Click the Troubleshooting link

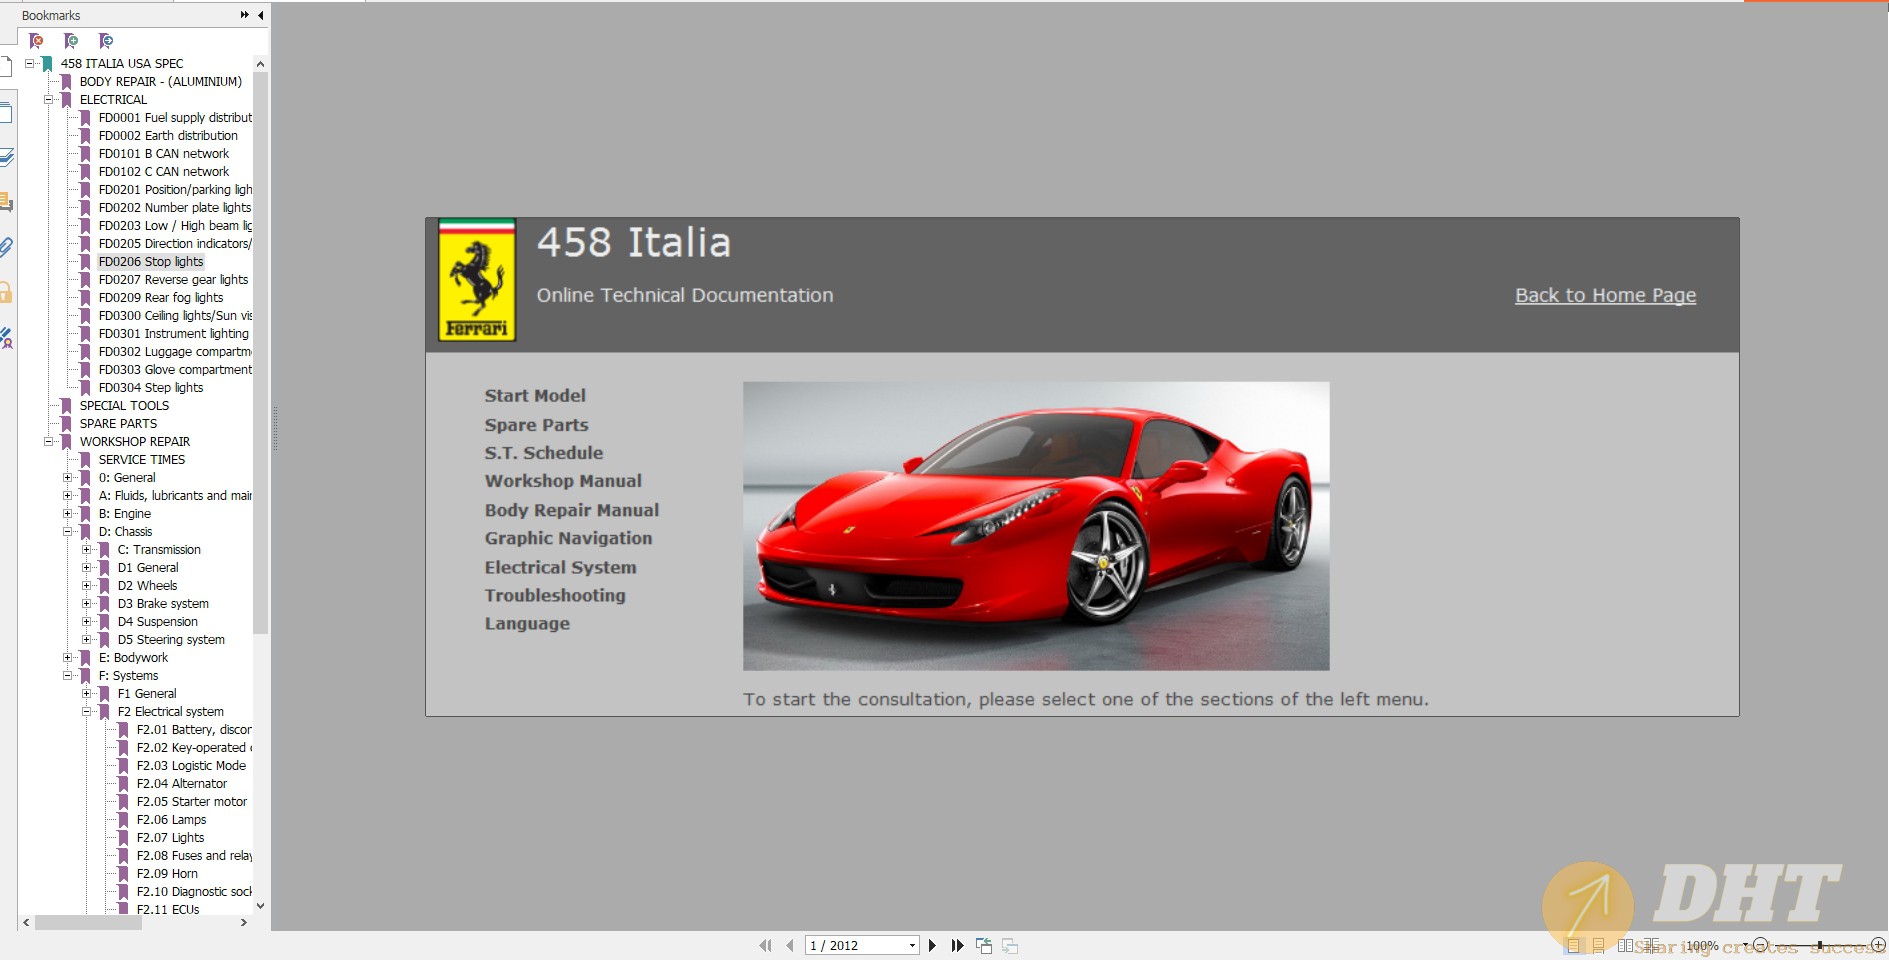pyautogui.click(x=555, y=595)
